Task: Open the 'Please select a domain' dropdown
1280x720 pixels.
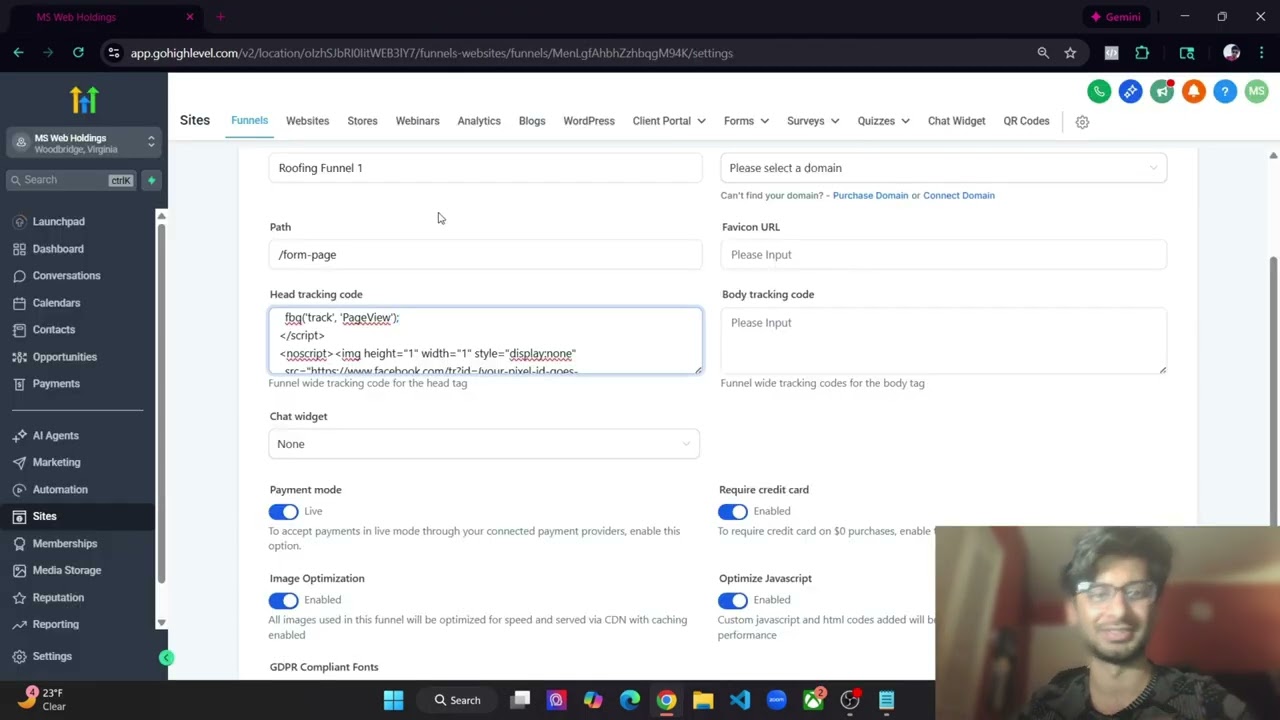Action: (943, 168)
